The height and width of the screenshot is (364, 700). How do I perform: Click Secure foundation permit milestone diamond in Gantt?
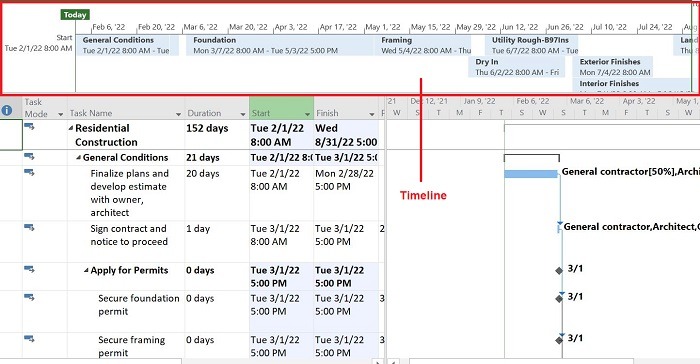pos(559,298)
